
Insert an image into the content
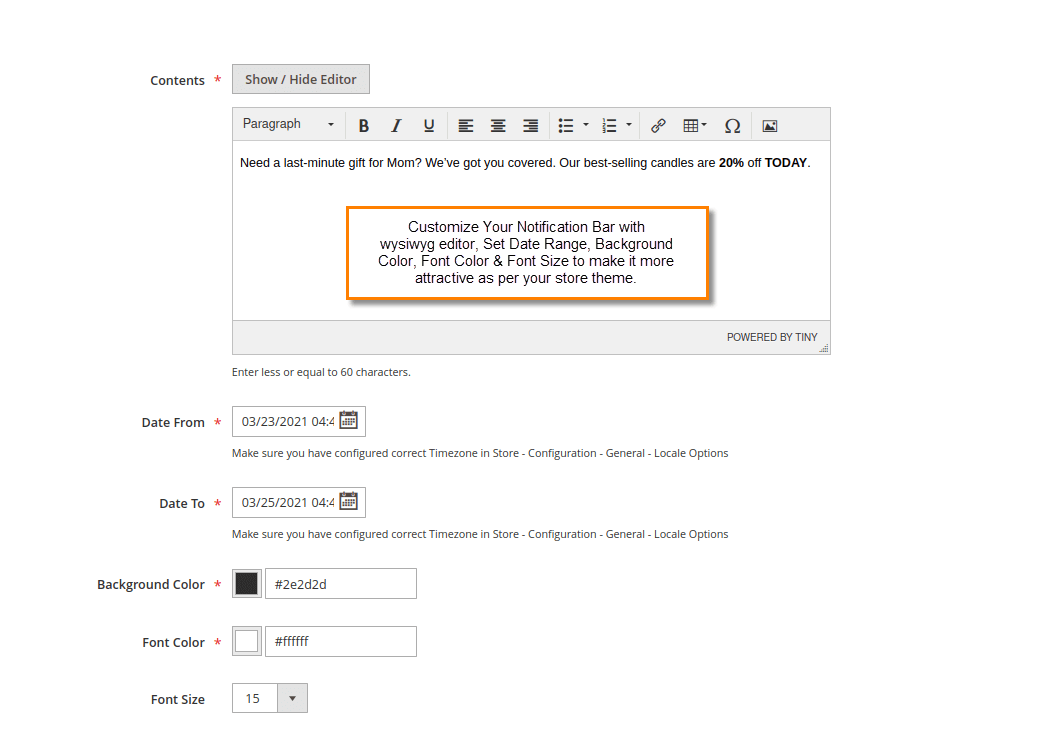(768, 124)
